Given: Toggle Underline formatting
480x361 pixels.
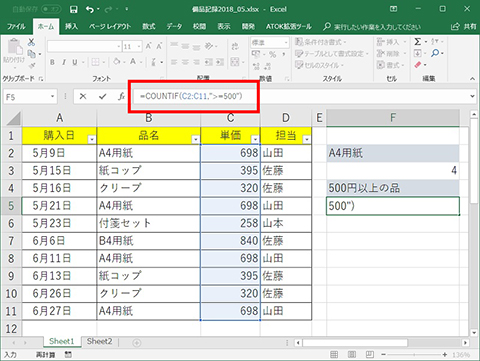Looking at the screenshot, I should click(75, 62).
